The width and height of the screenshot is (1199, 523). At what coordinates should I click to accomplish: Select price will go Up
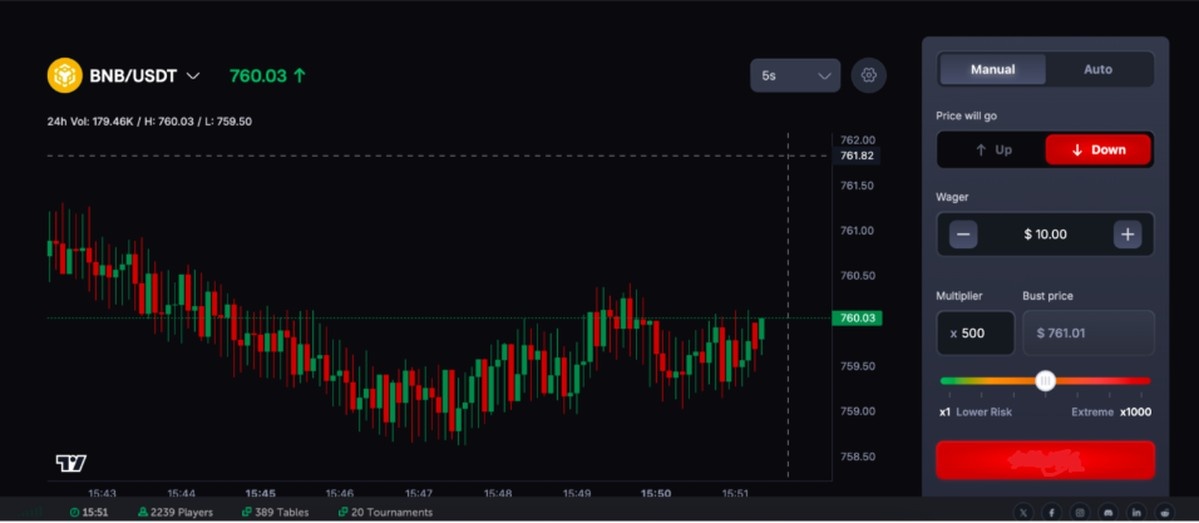[x=992, y=150]
